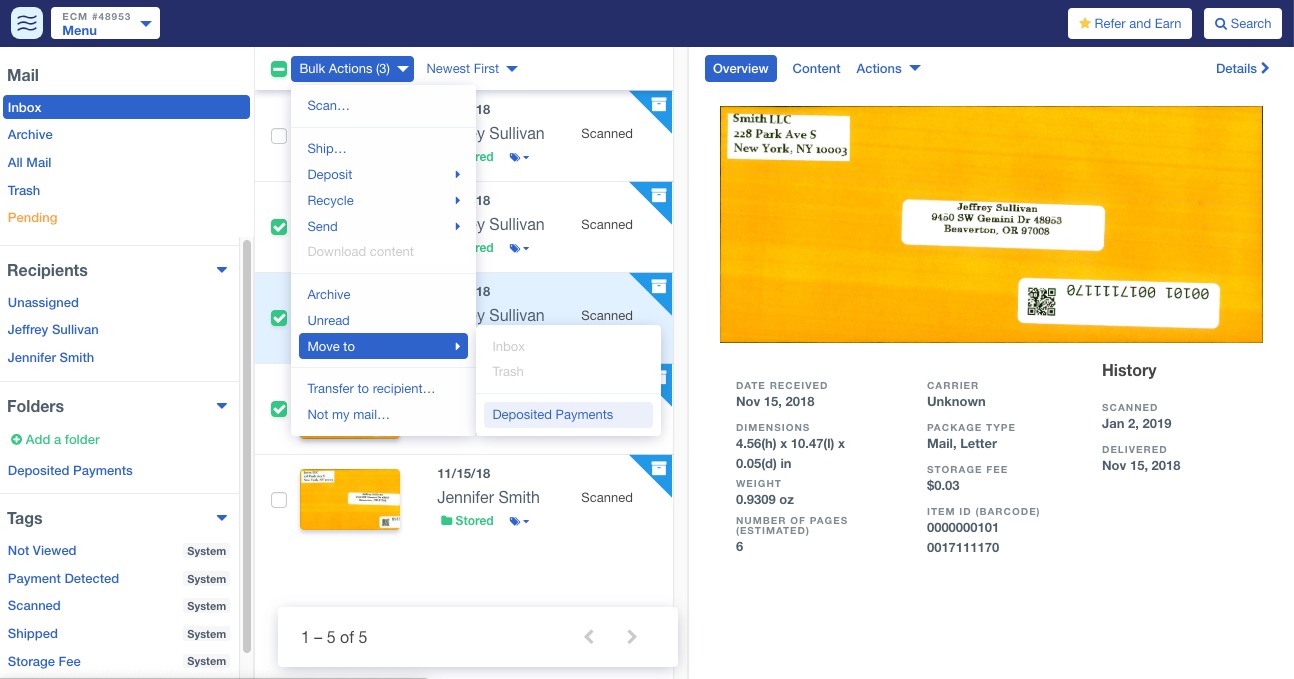The width and height of the screenshot is (1294, 679).
Task: Open the hamburger menu icon top left
Action: tap(26, 22)
